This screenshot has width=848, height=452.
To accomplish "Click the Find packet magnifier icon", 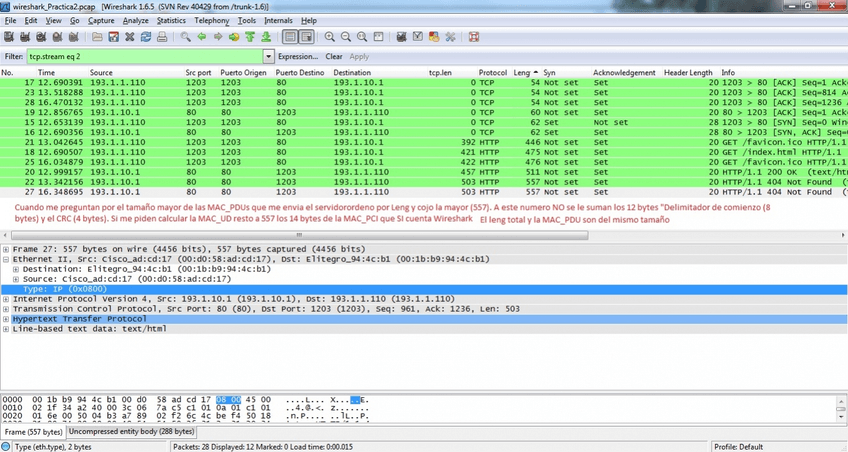I will coord(186,37).
